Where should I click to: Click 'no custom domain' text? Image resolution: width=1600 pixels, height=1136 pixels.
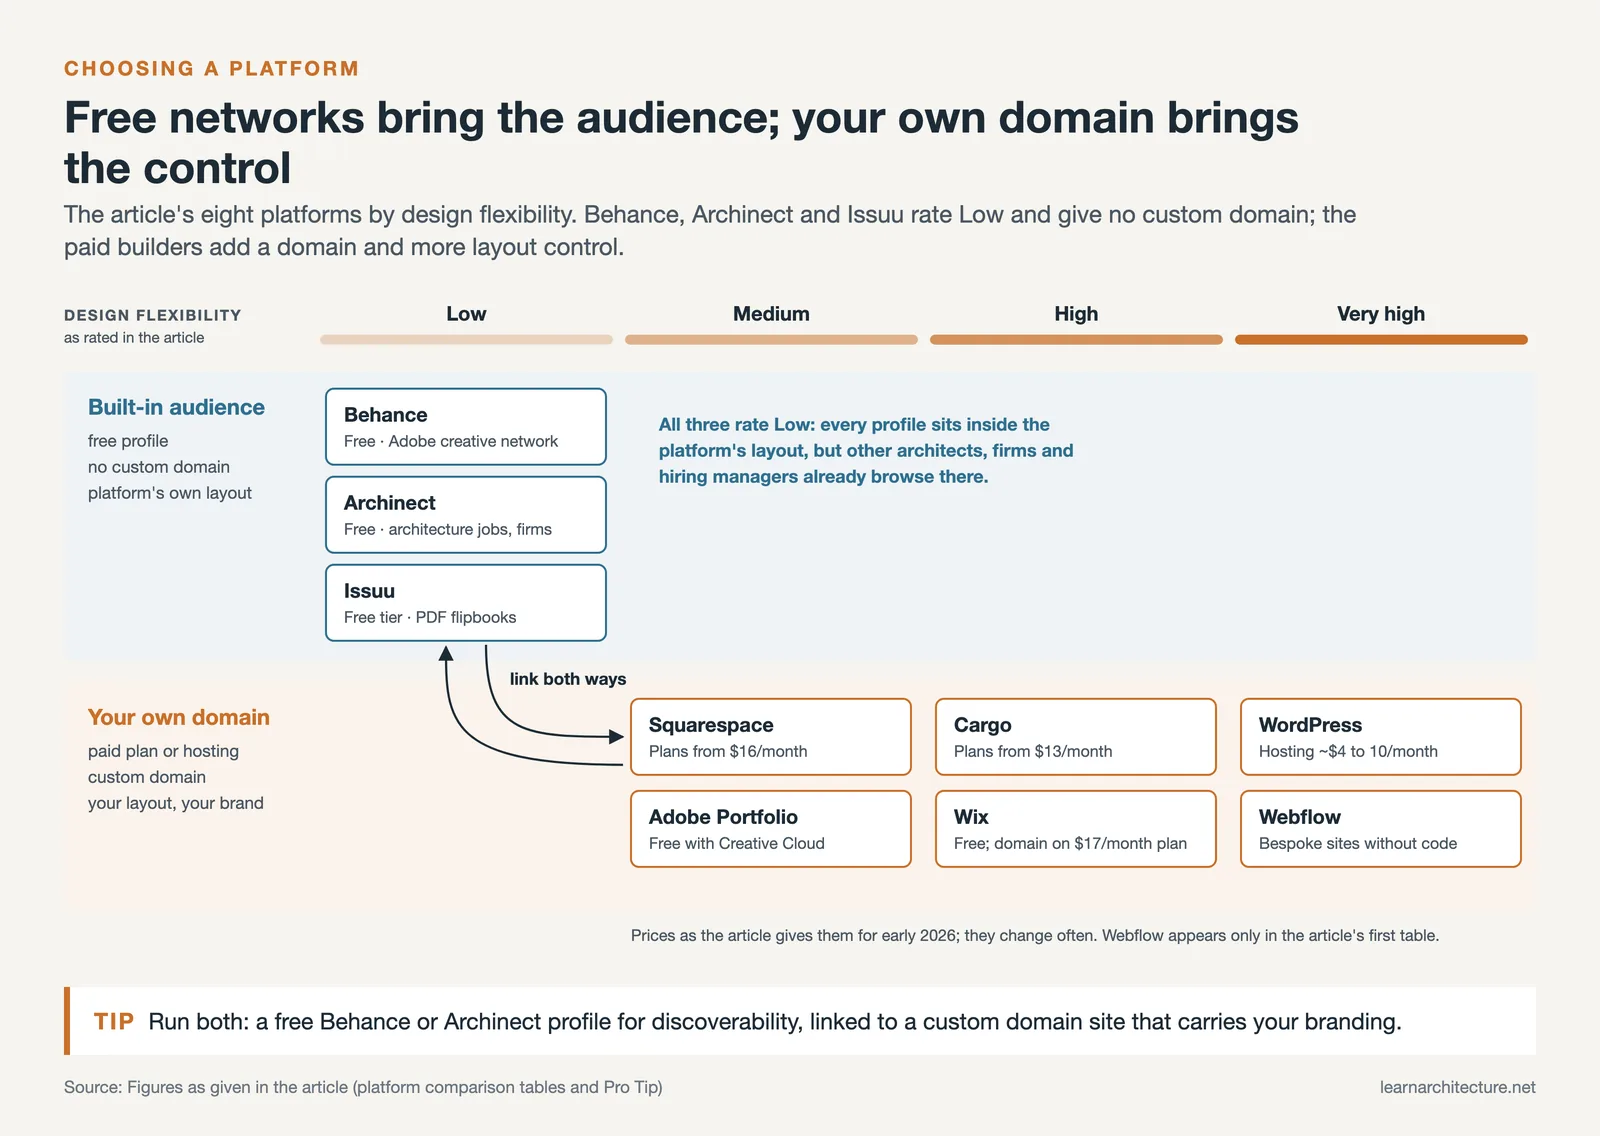coord(159,467)
